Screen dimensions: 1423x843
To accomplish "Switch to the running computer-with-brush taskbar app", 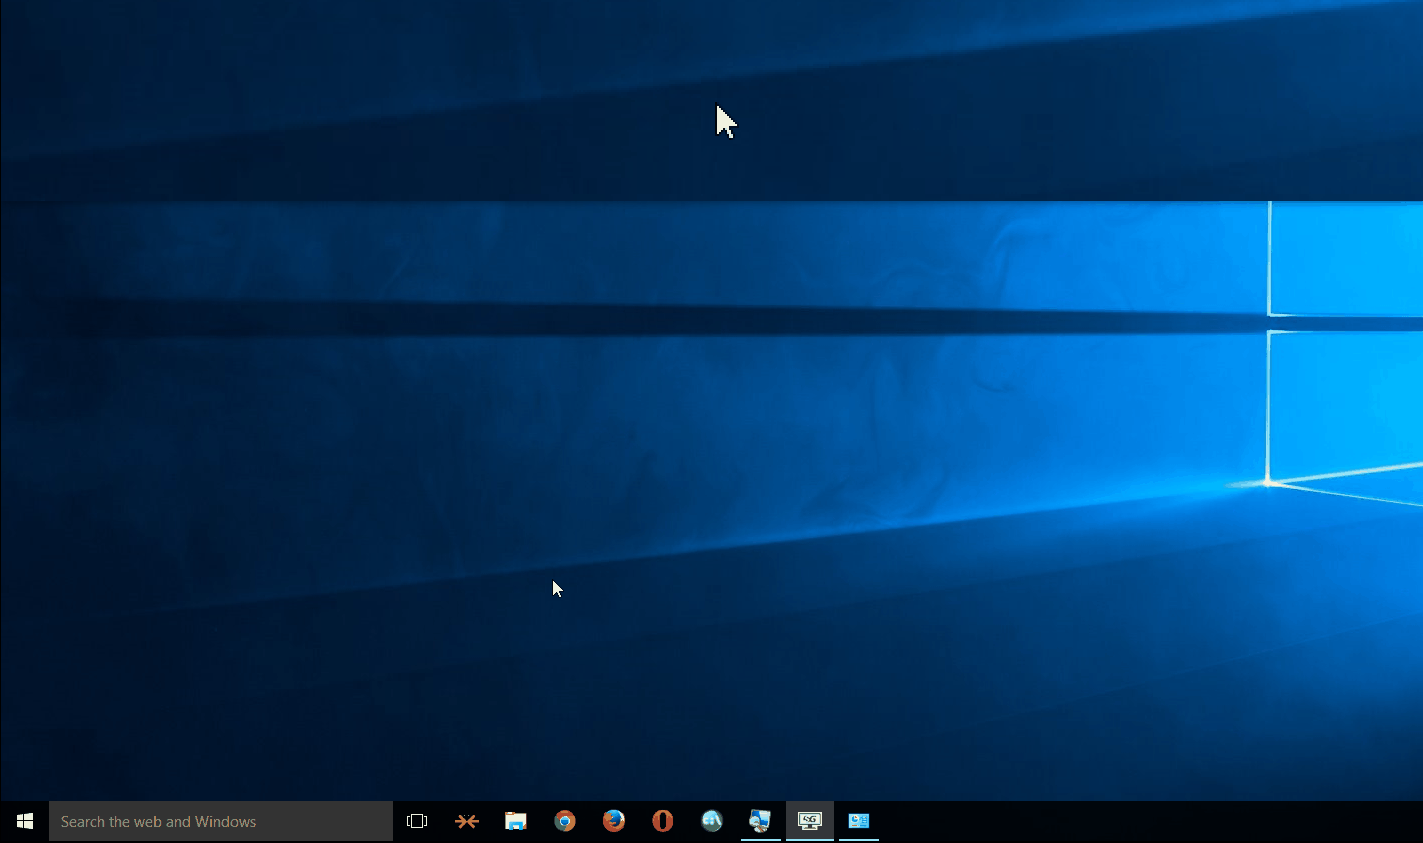I will (760, 821).
